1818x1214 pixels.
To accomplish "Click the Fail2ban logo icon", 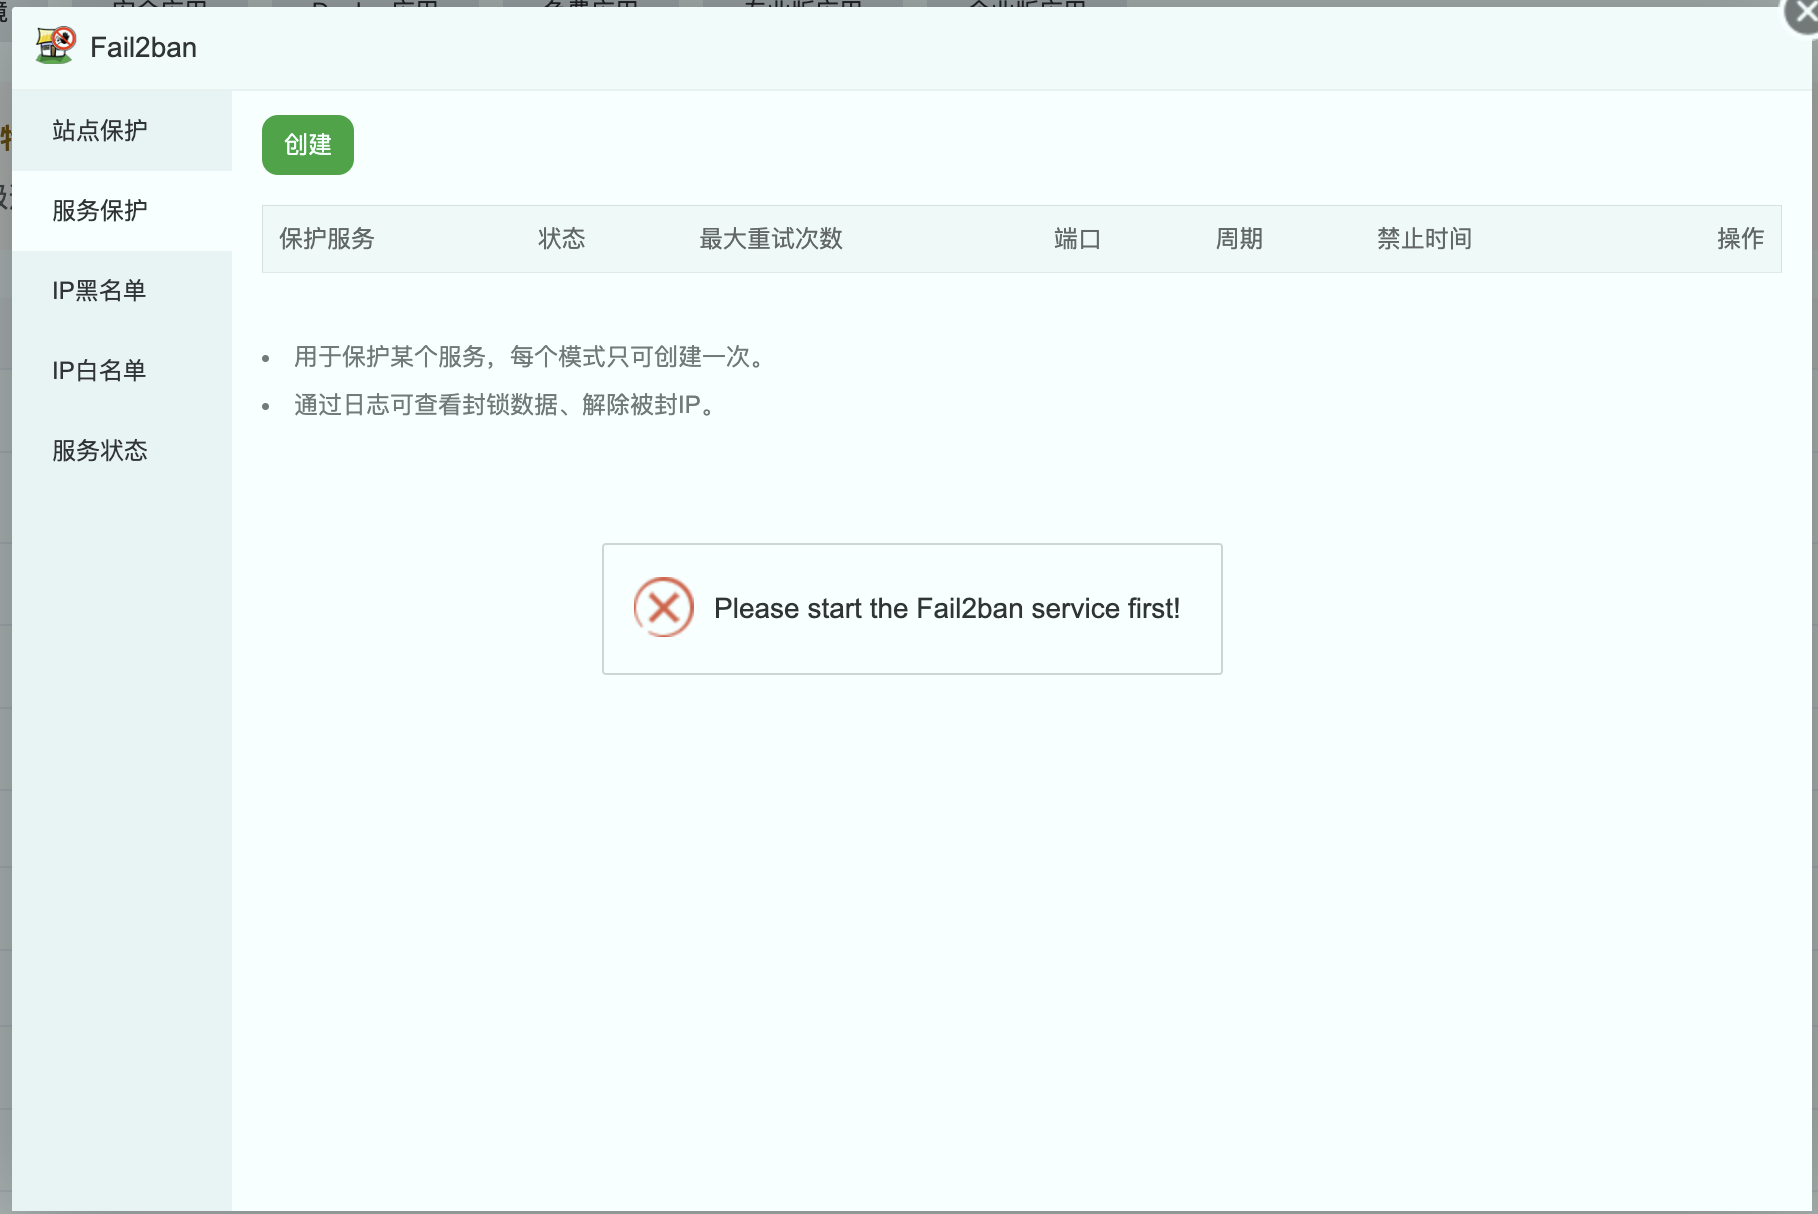I will [55, 46].
